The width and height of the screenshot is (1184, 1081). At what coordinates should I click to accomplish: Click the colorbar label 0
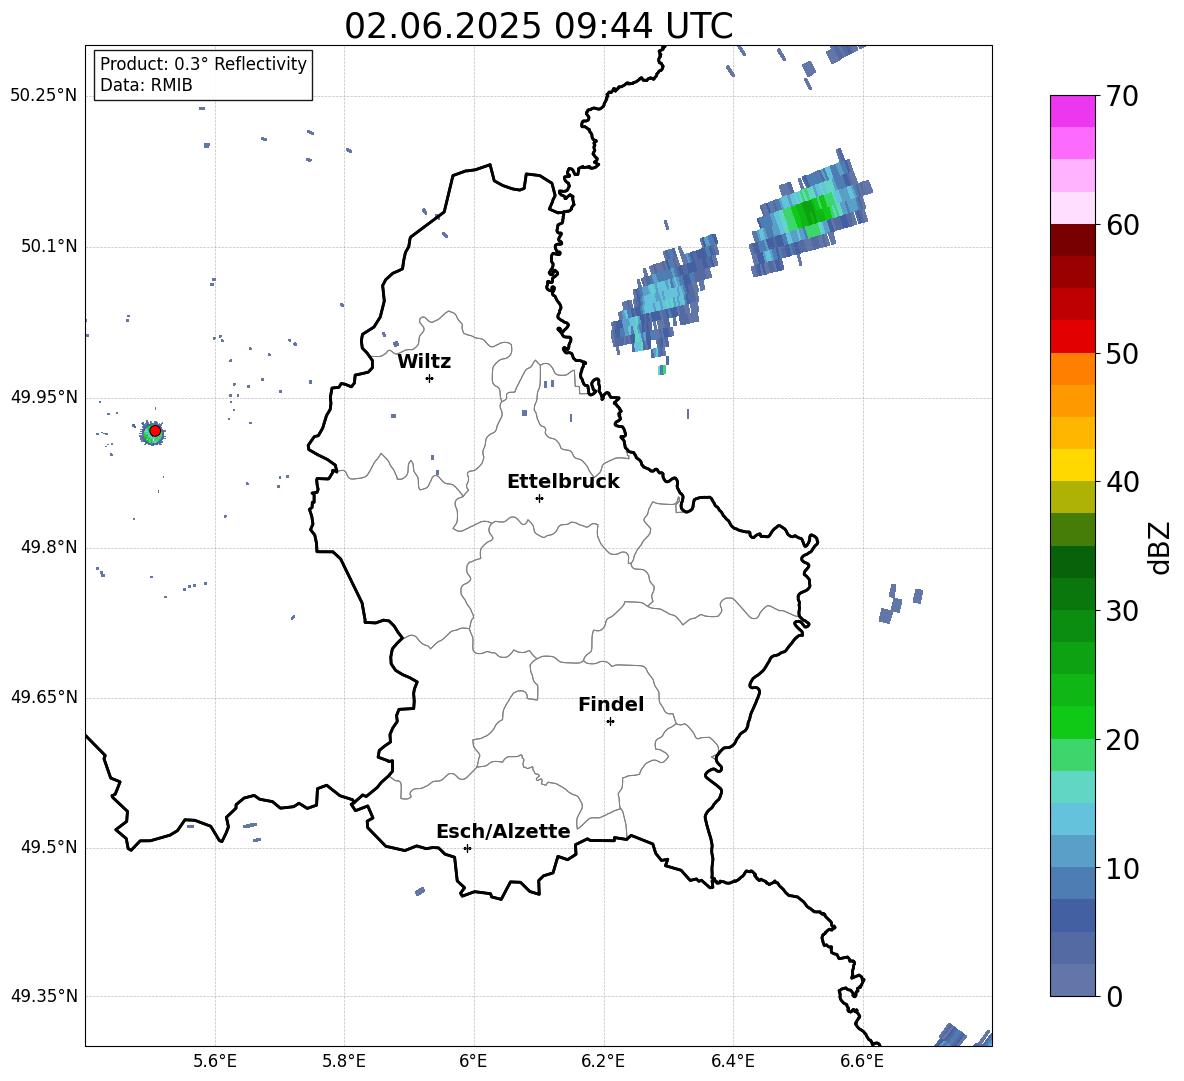1115,996
